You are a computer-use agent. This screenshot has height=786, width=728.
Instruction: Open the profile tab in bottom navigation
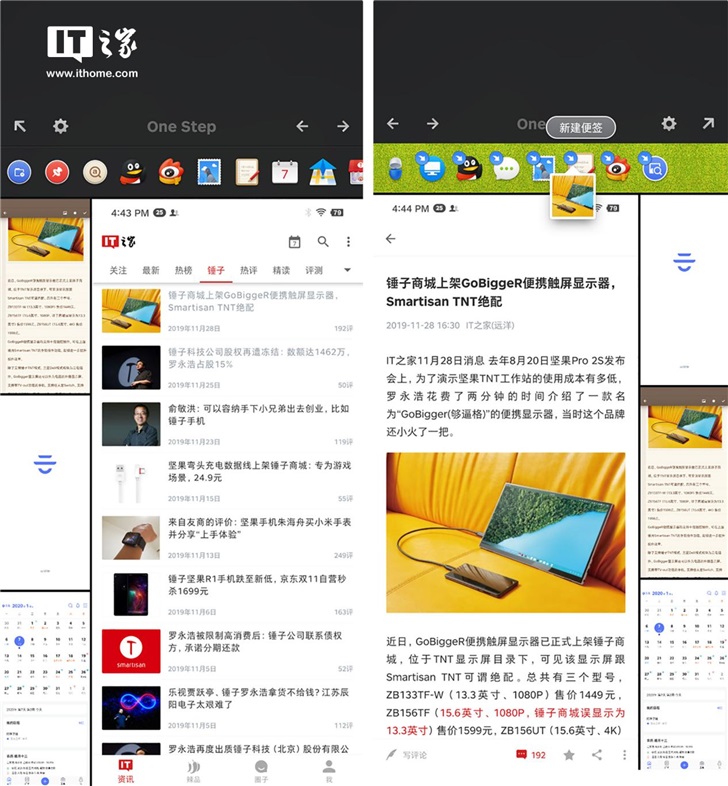(329, 771)
